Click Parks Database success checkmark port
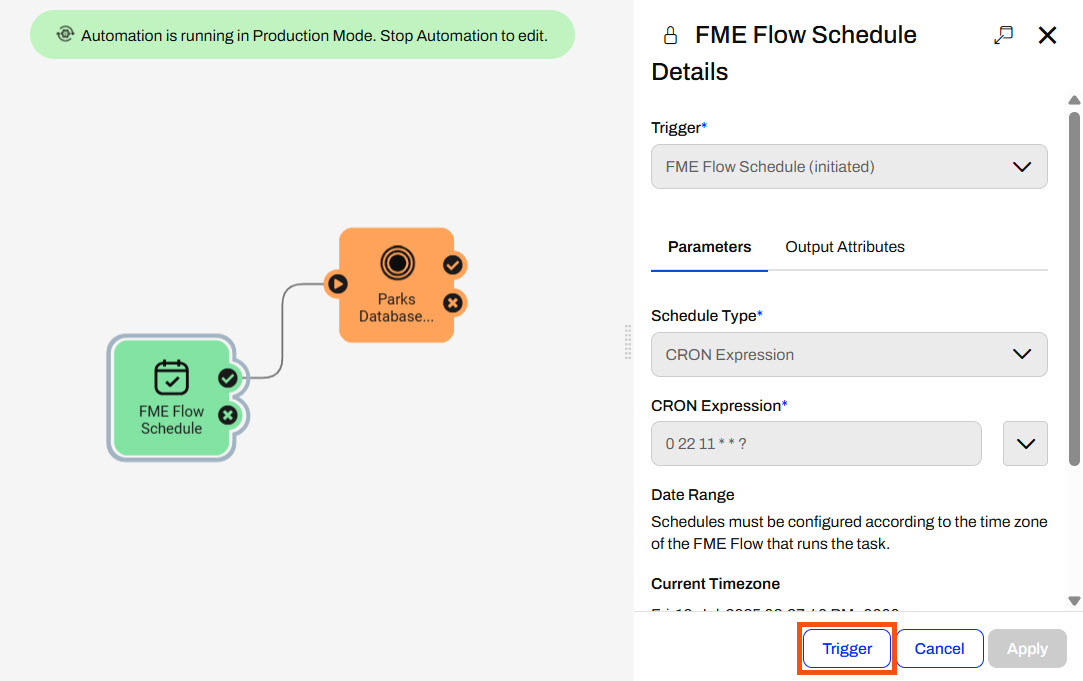The width and height of the screenshot is (1083, 681). [453, 265]
